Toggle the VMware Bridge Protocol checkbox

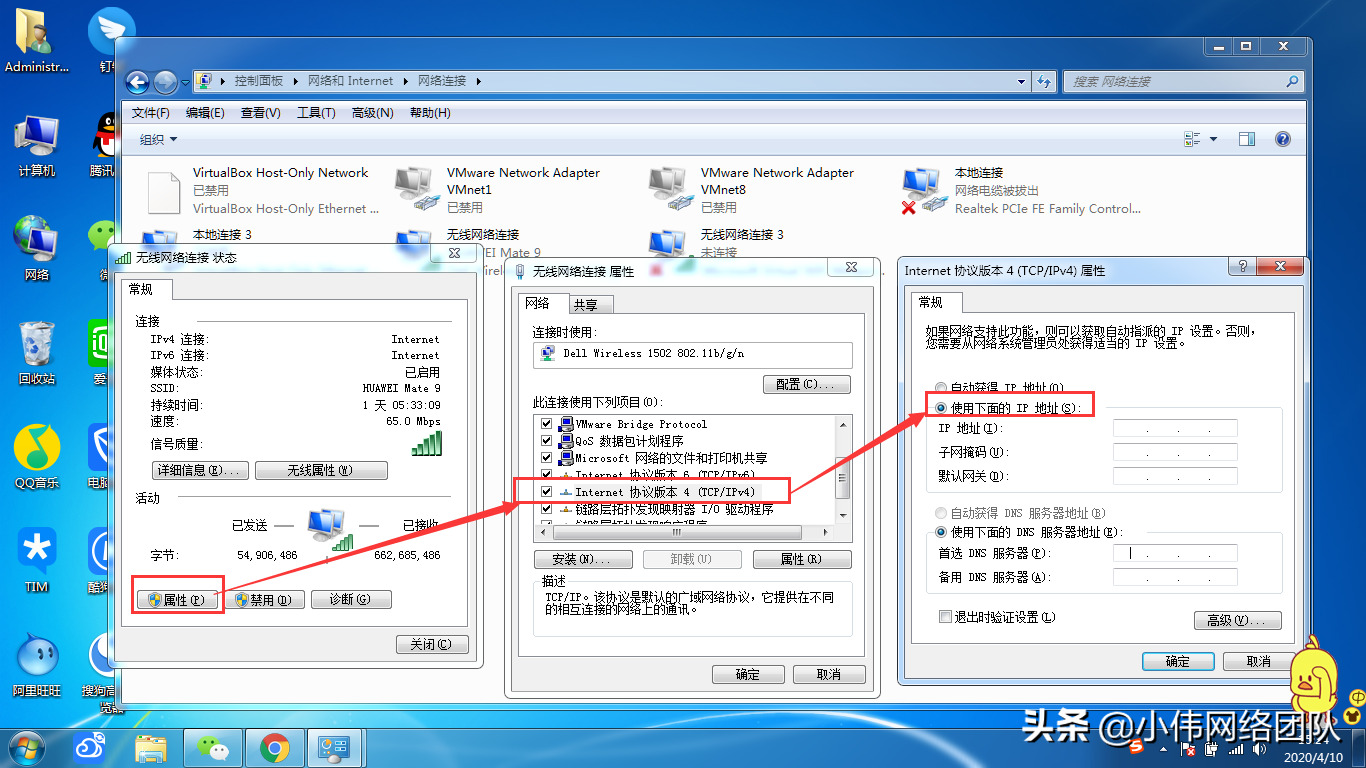pos(546,424)
